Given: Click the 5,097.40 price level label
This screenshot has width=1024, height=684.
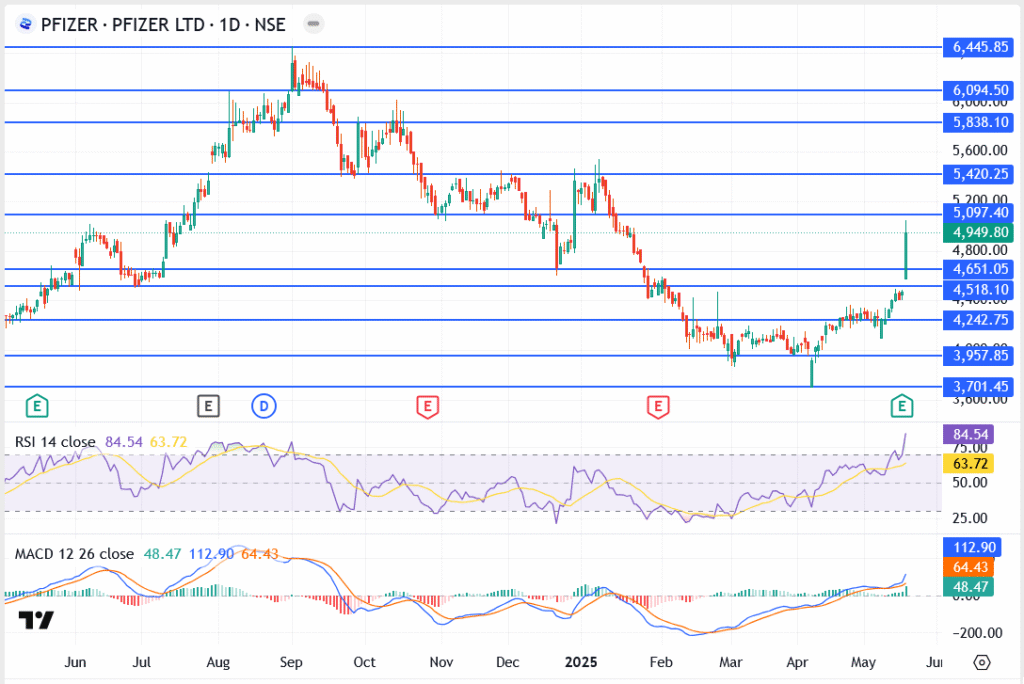Looking at the screenshot, I should point(978,212).
